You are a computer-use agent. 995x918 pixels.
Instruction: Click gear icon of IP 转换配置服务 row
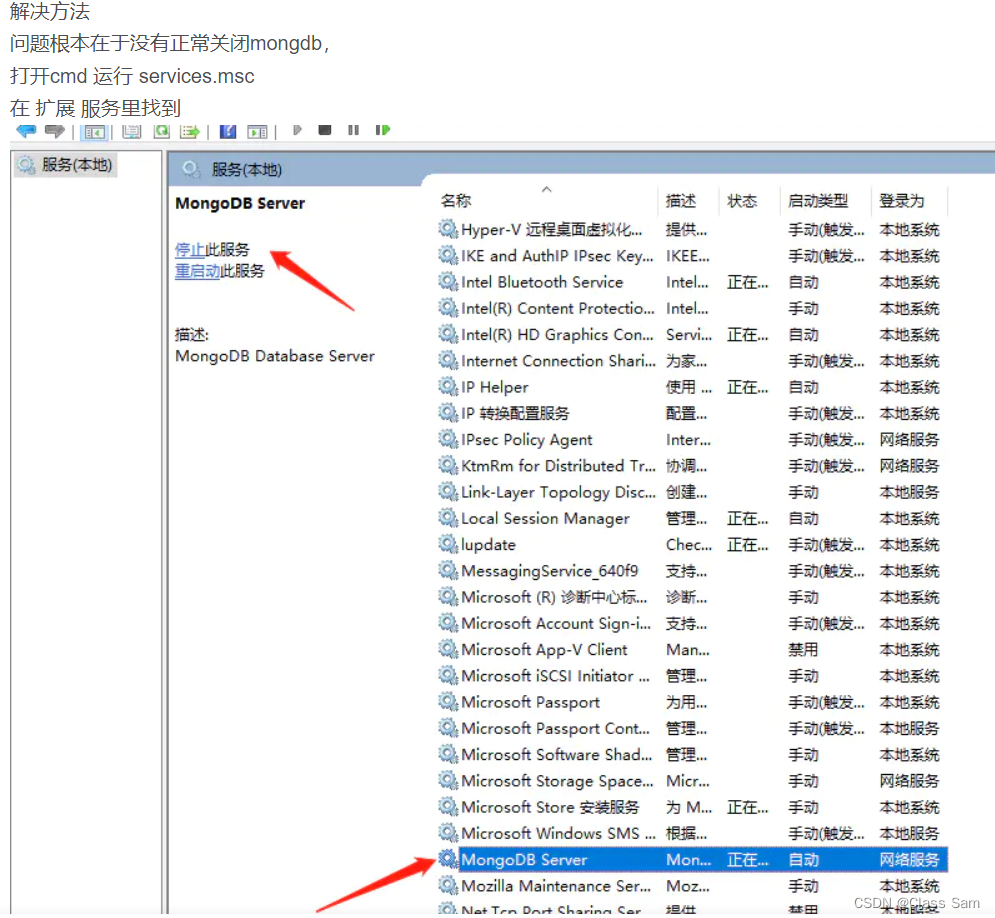(x=448, y=412)
